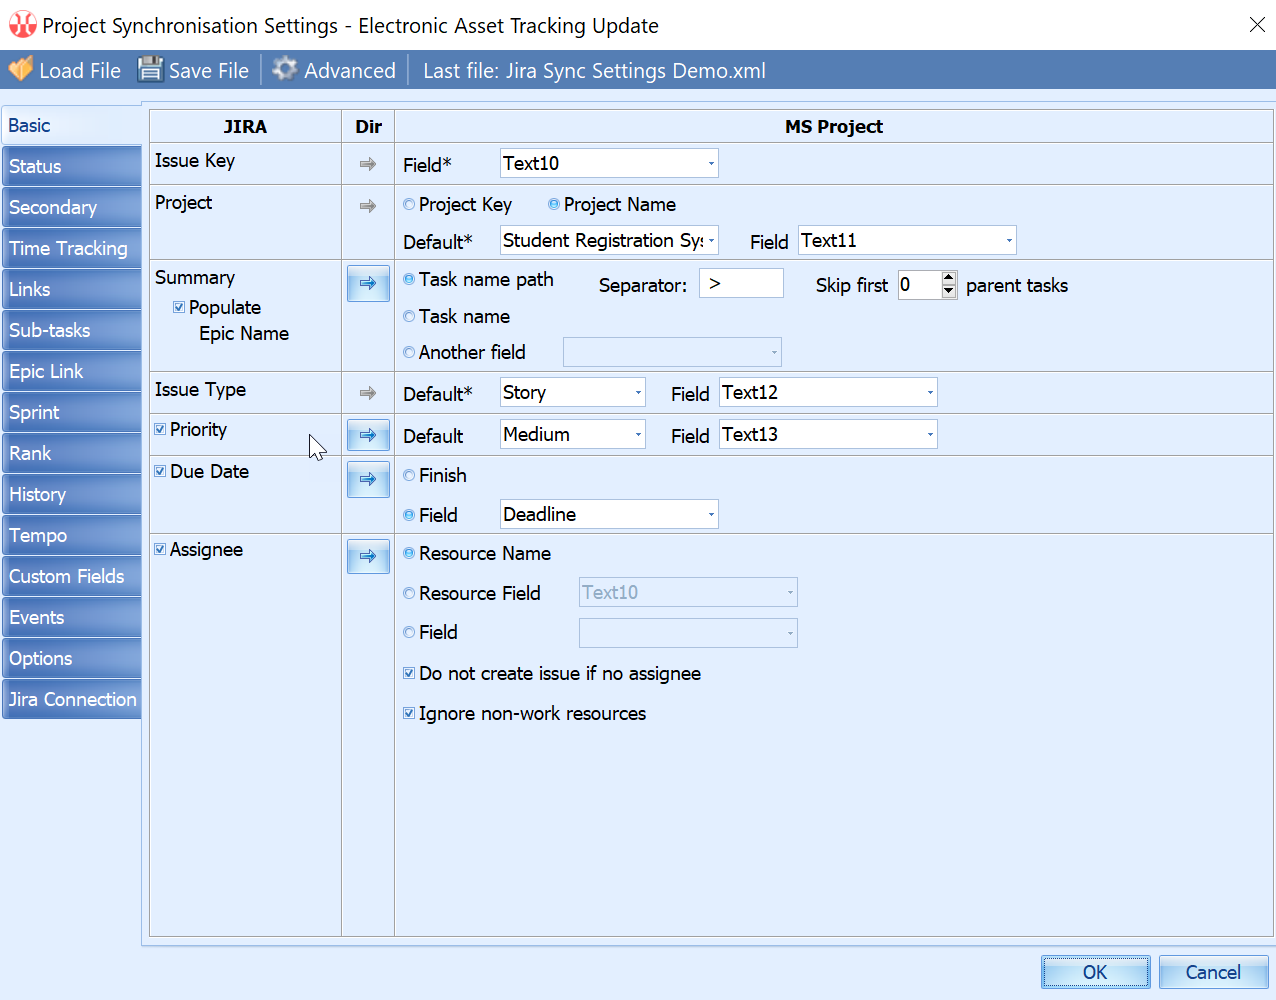Uncheck Populate Epic Name checkbox

(x=179, y=307)
